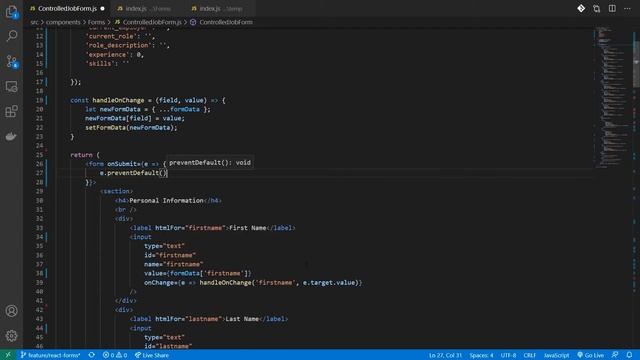Click the src breadcrumb

click(34, 22)
